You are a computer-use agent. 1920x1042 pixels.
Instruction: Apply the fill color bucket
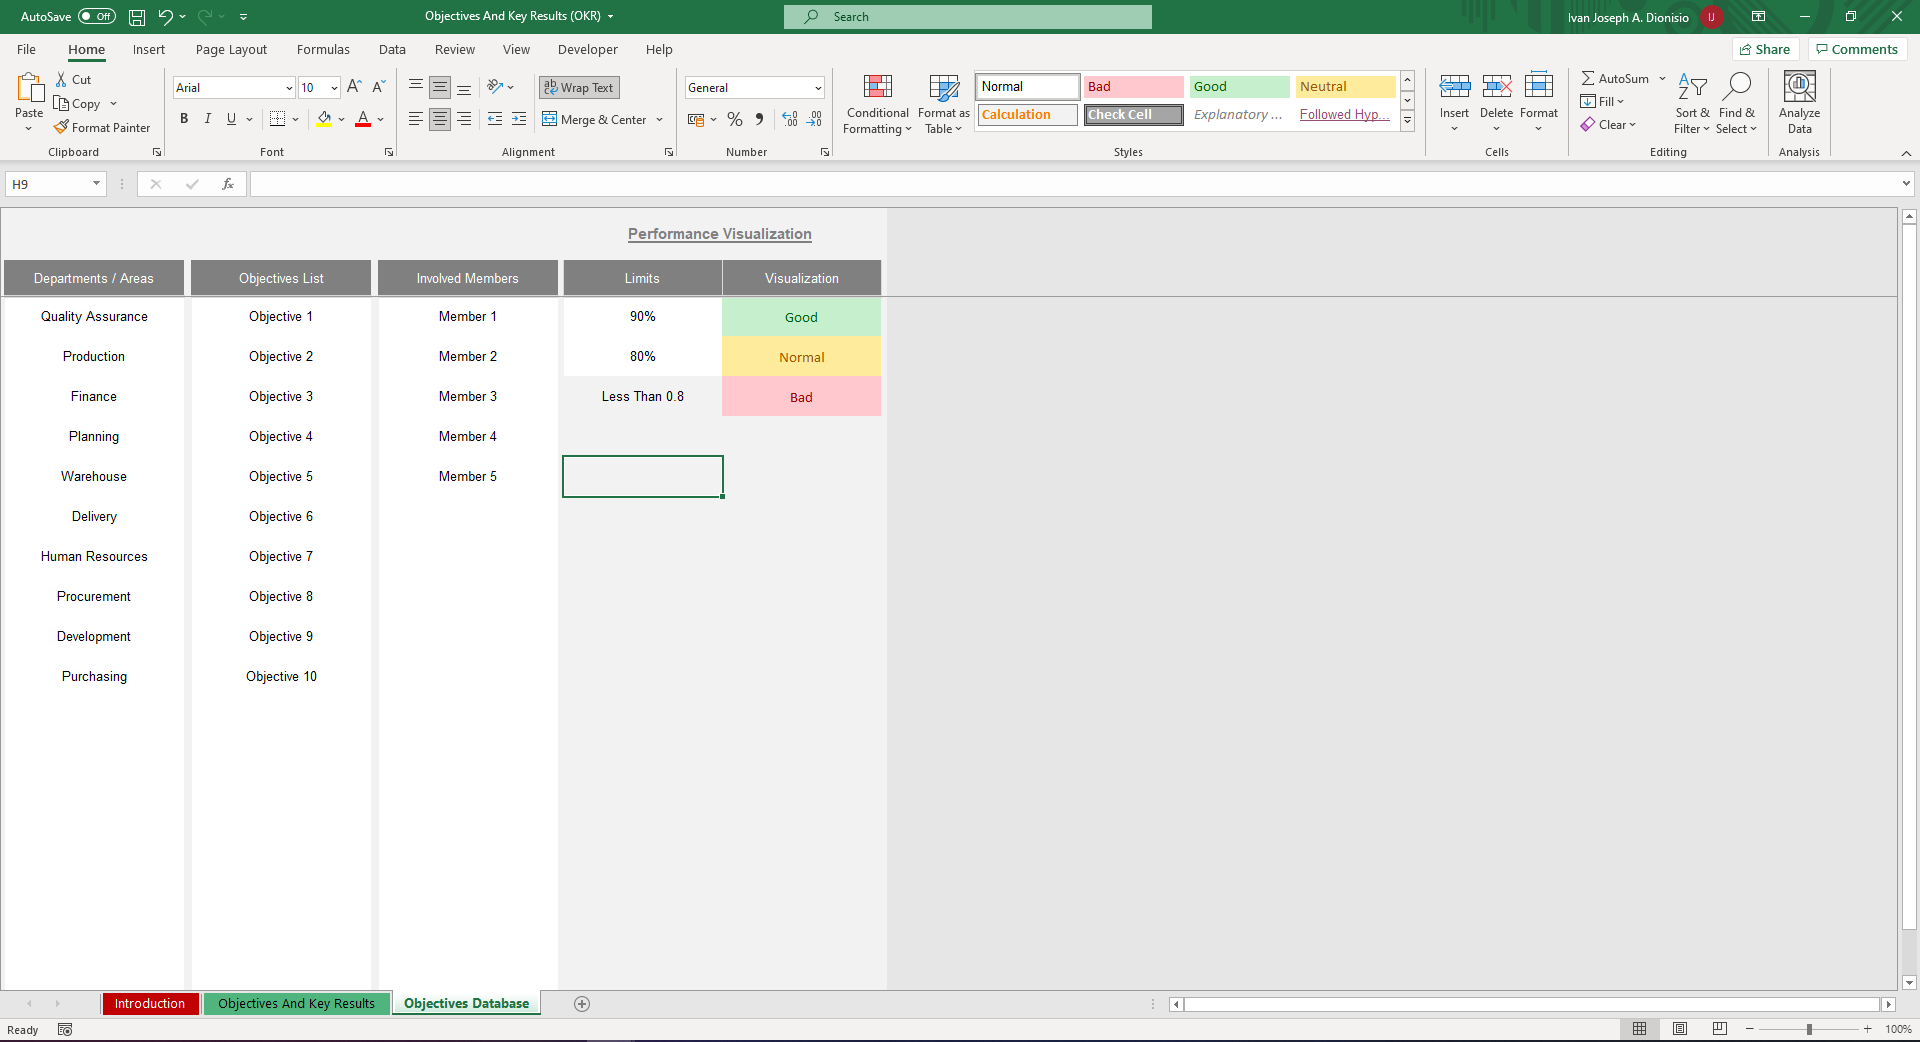pos(324,119)
